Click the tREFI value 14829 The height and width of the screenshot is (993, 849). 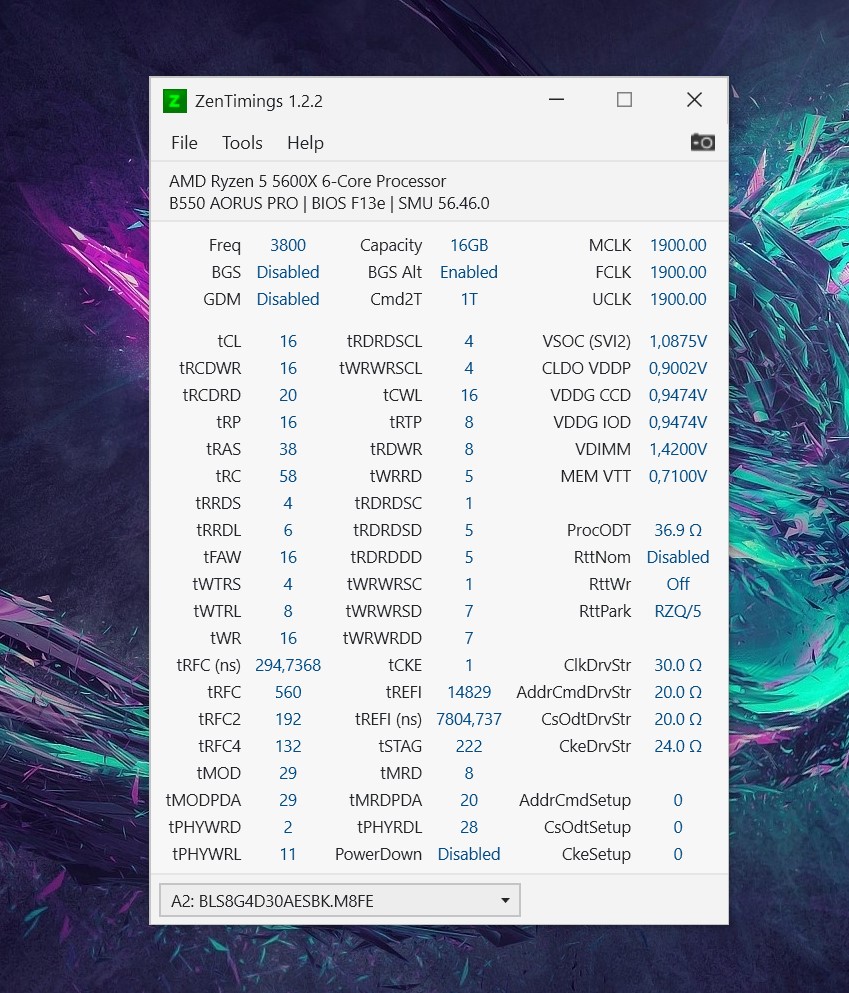click(469, 692)
